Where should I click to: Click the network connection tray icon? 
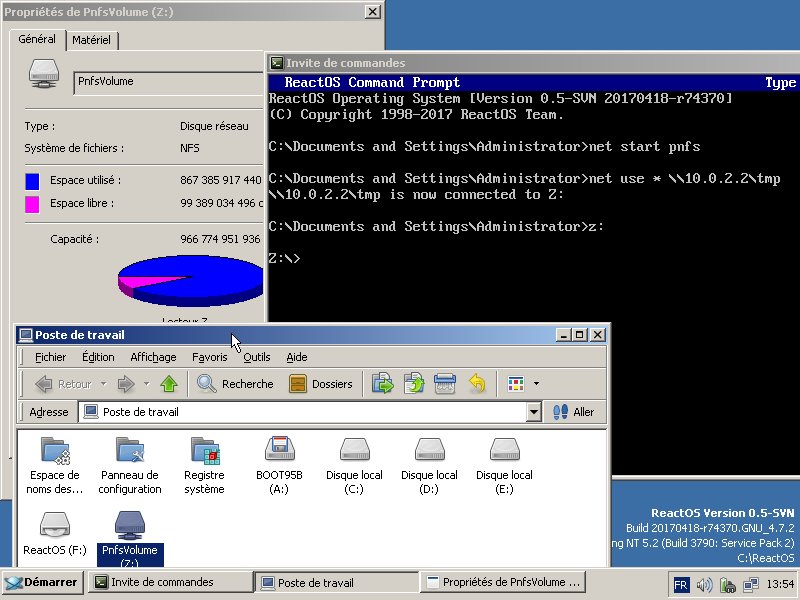pos(751,584)
